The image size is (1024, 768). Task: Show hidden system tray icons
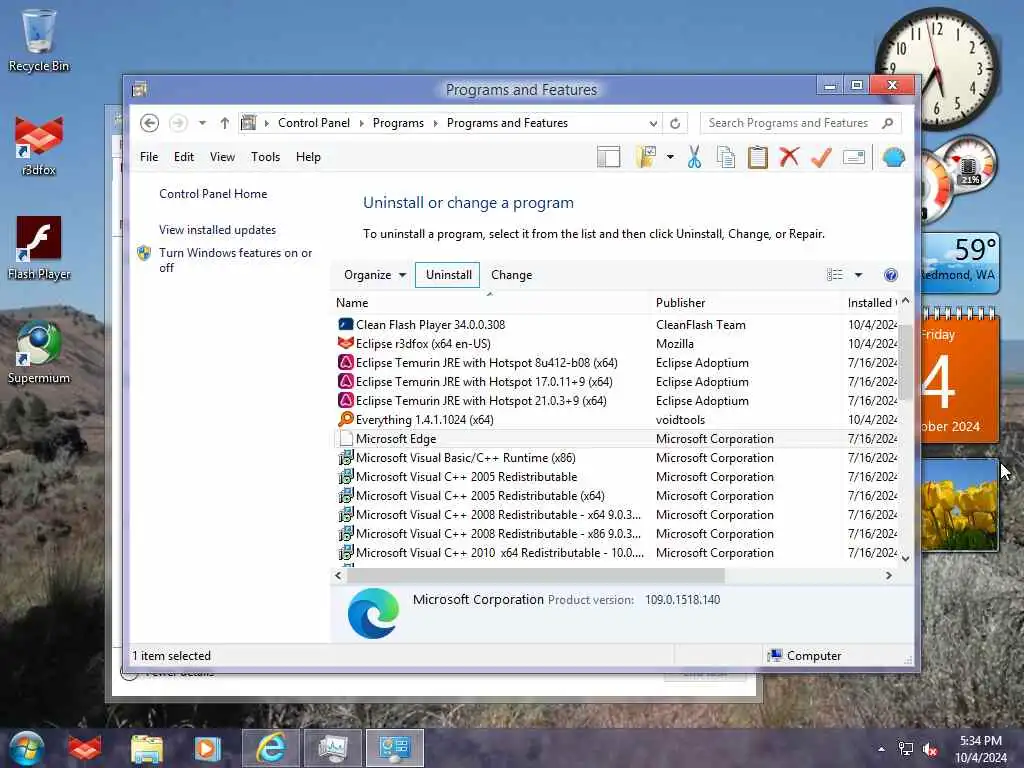click(882, 749)
